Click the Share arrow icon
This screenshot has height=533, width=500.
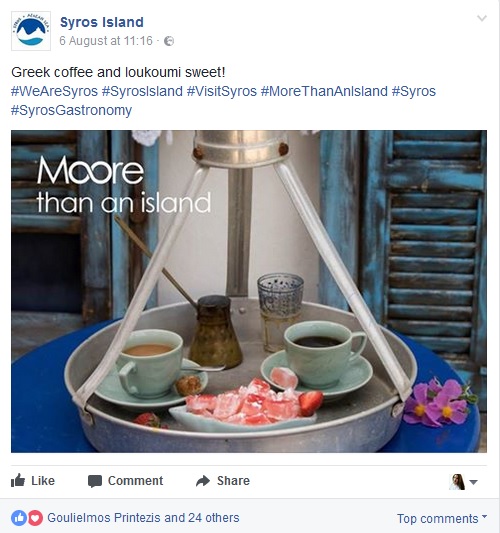click(x=203, y=481)
